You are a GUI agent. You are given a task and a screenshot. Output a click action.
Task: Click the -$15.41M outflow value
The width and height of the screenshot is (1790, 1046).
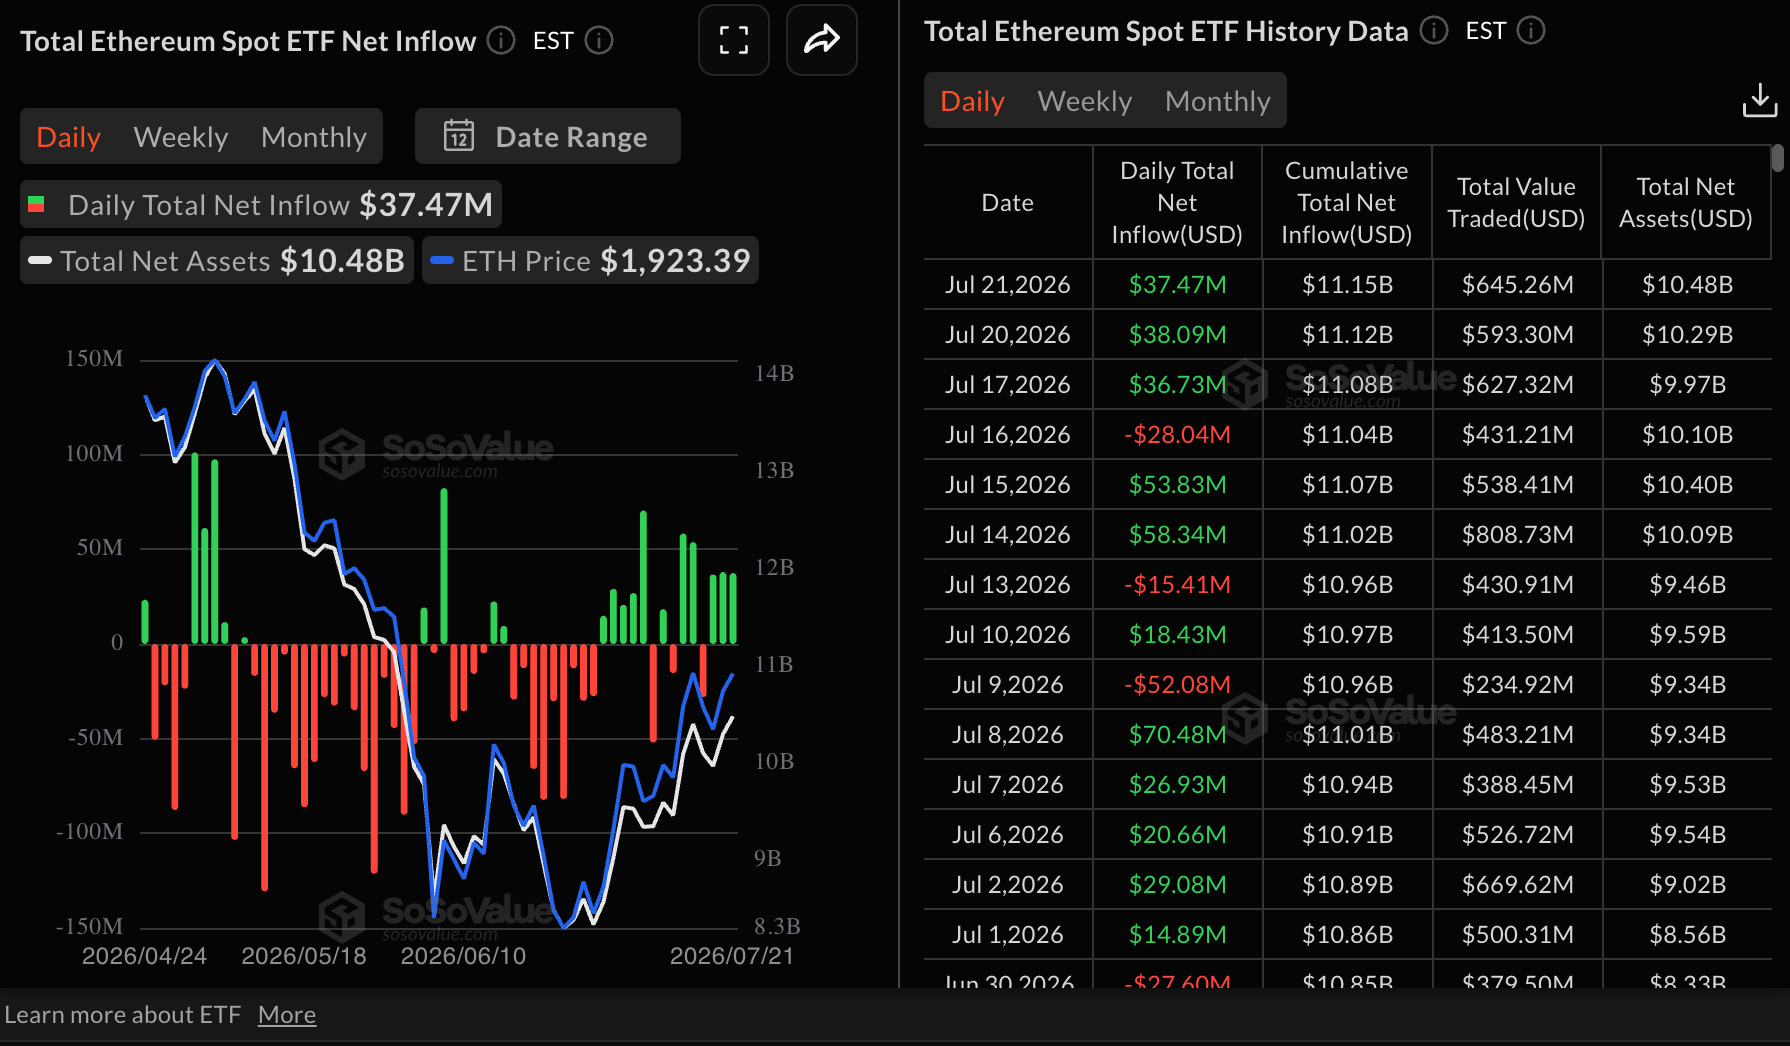1177,585
